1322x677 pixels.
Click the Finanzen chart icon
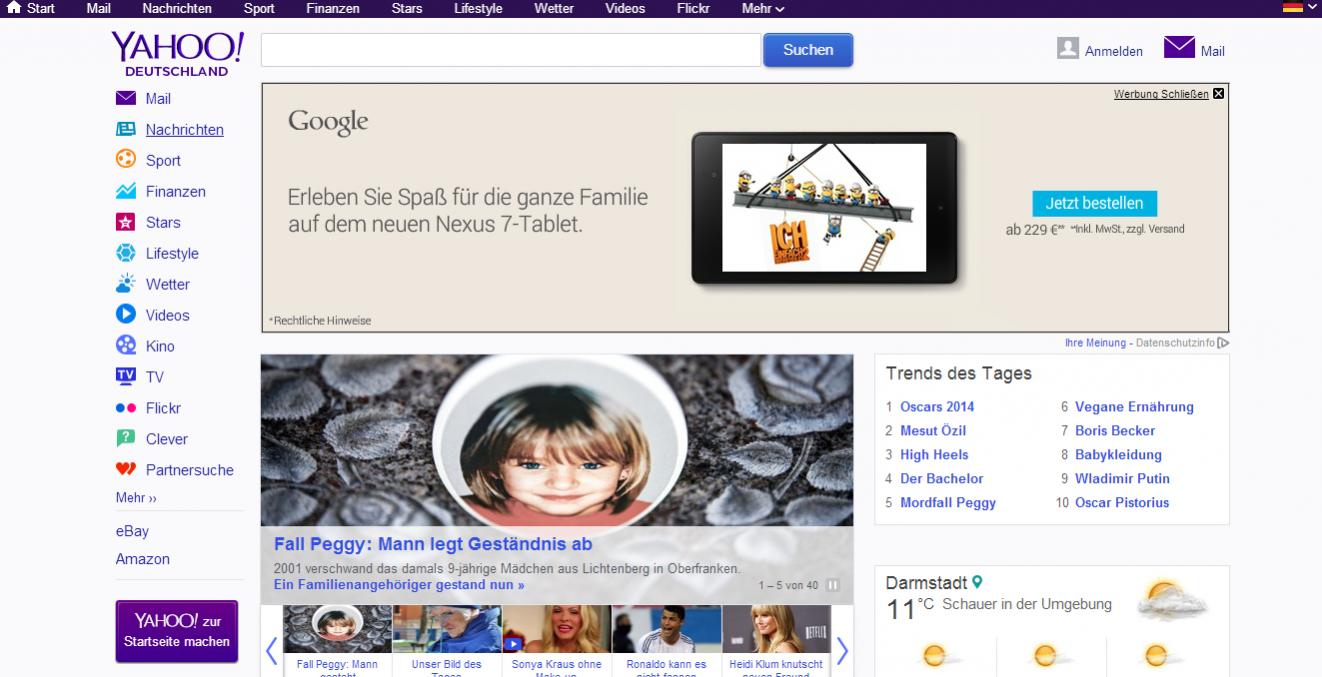(126, 191)
